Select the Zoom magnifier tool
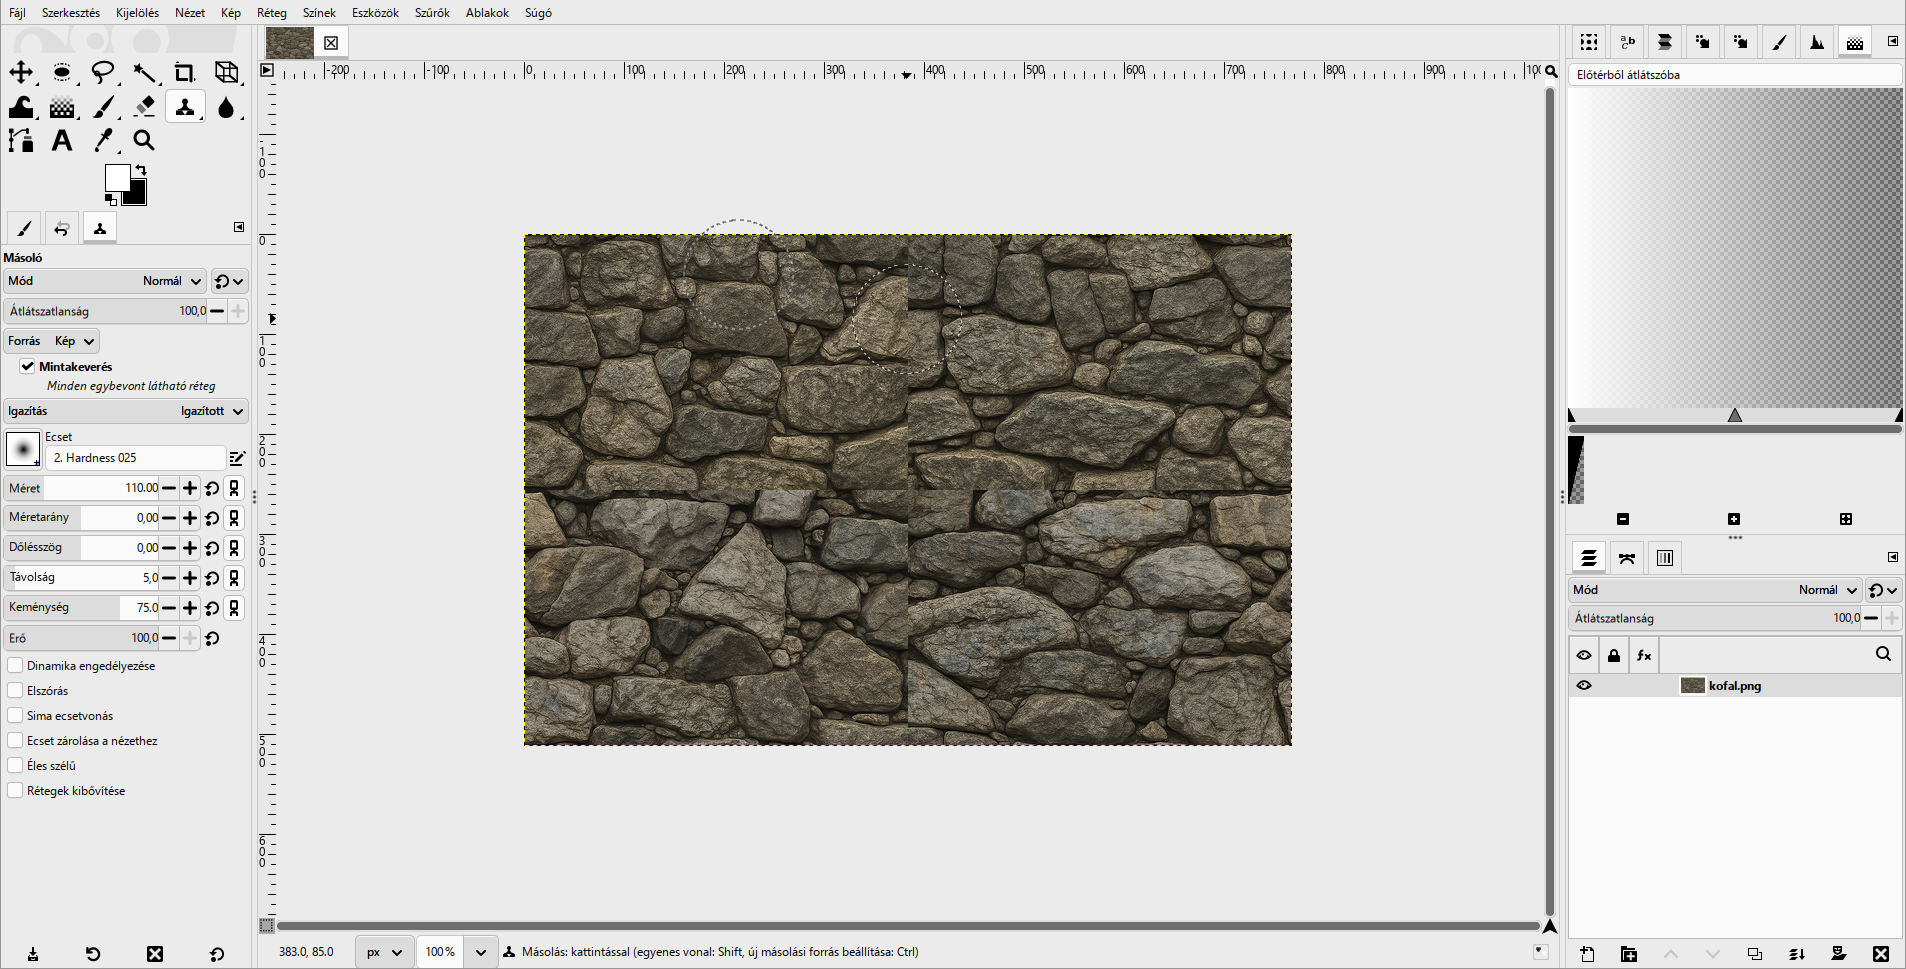This screenshot has height=969, width=1906. [x=144, y=141]
